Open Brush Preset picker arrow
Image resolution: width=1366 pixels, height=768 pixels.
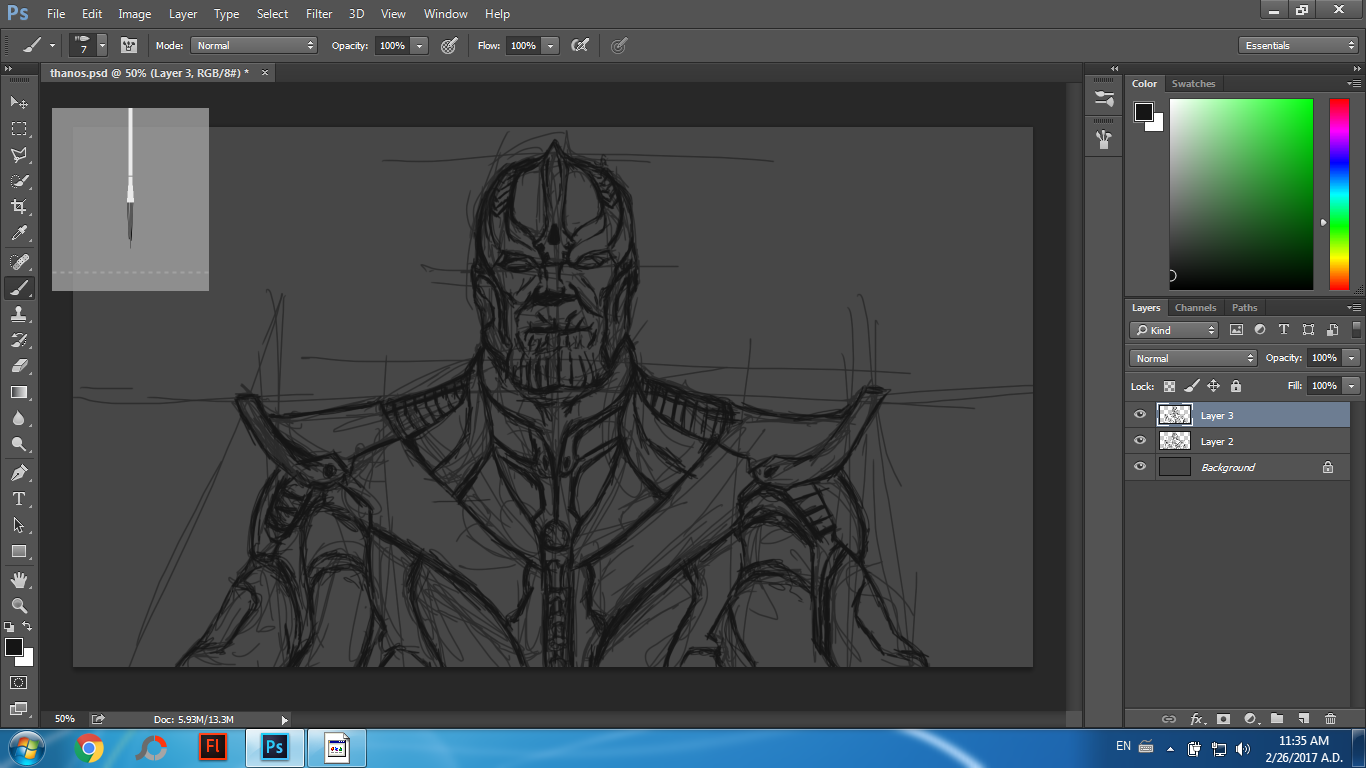point(101,45)
